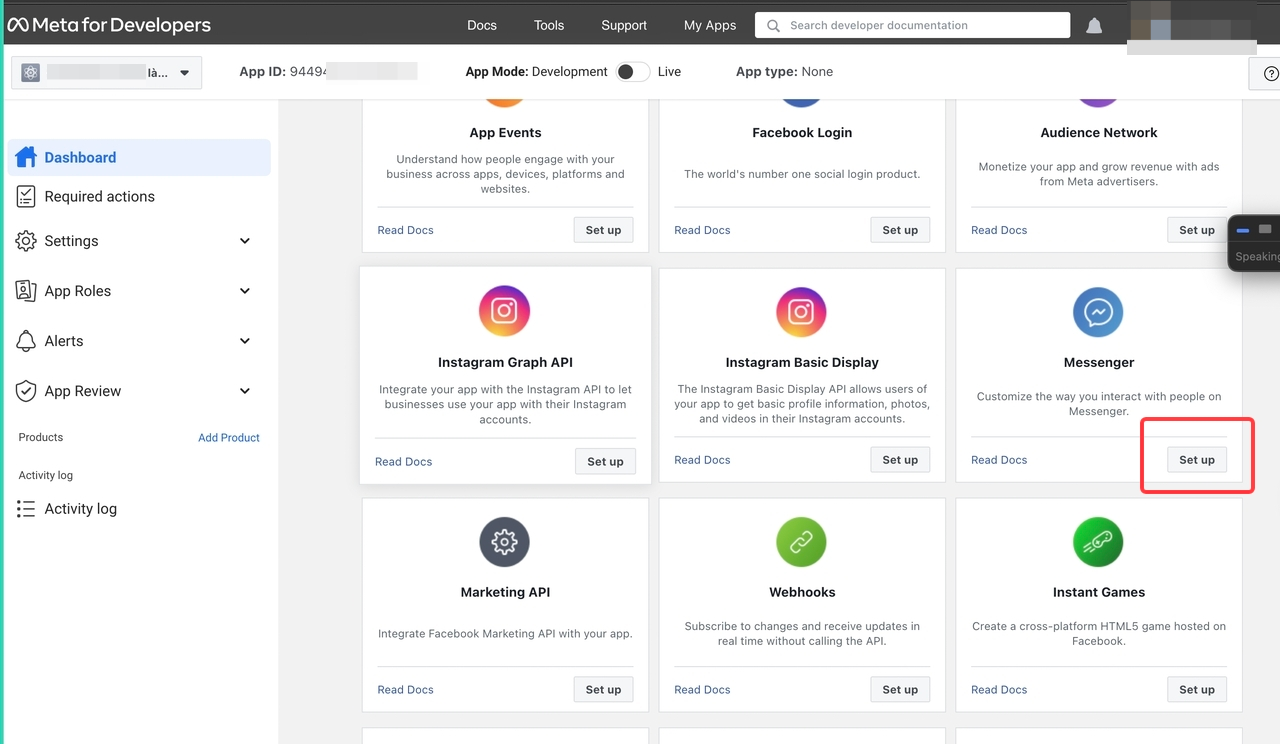Click the search magnifier icon
This screenshot has width=1280, height=744.
click(773, 25)
